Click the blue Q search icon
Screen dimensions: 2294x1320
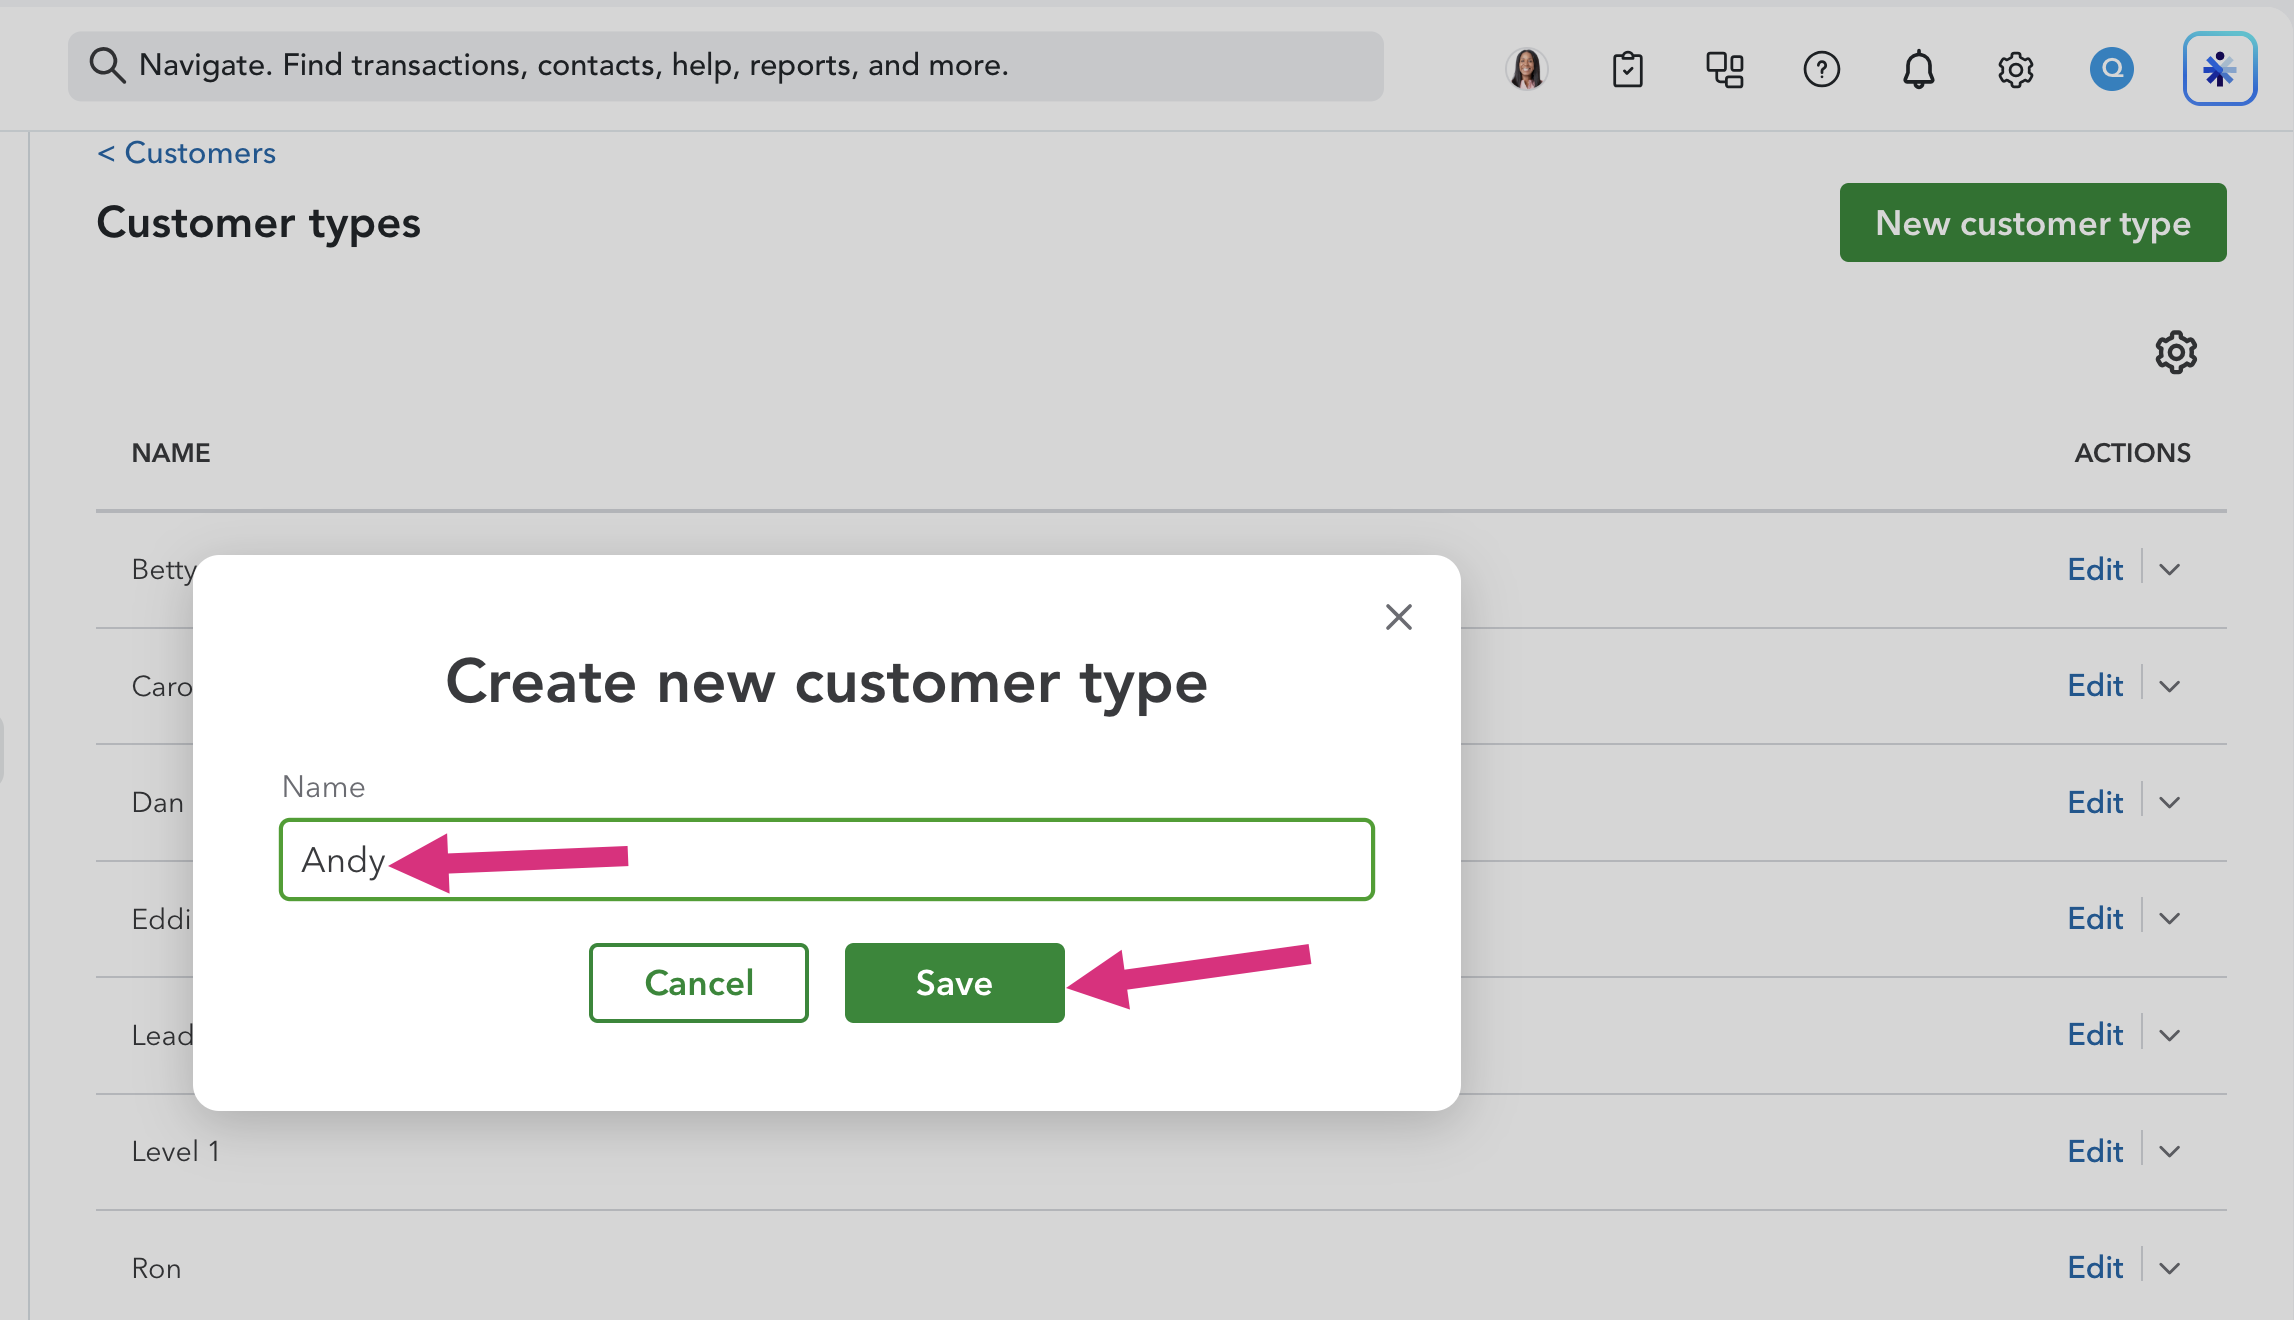click(x=2112, y=69)
